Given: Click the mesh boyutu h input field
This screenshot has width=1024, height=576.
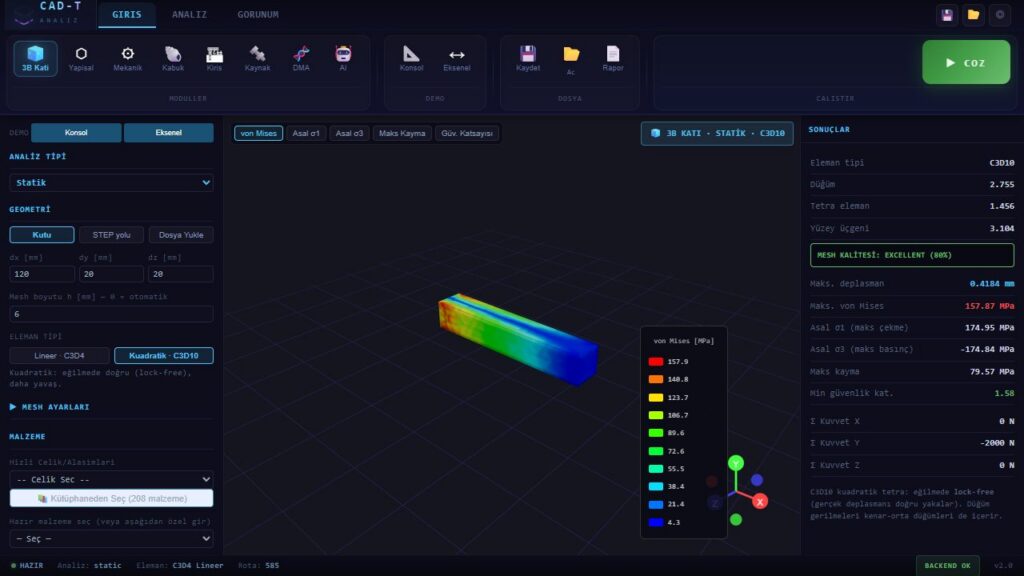Looking at the screenshot, I should point(111,314).
